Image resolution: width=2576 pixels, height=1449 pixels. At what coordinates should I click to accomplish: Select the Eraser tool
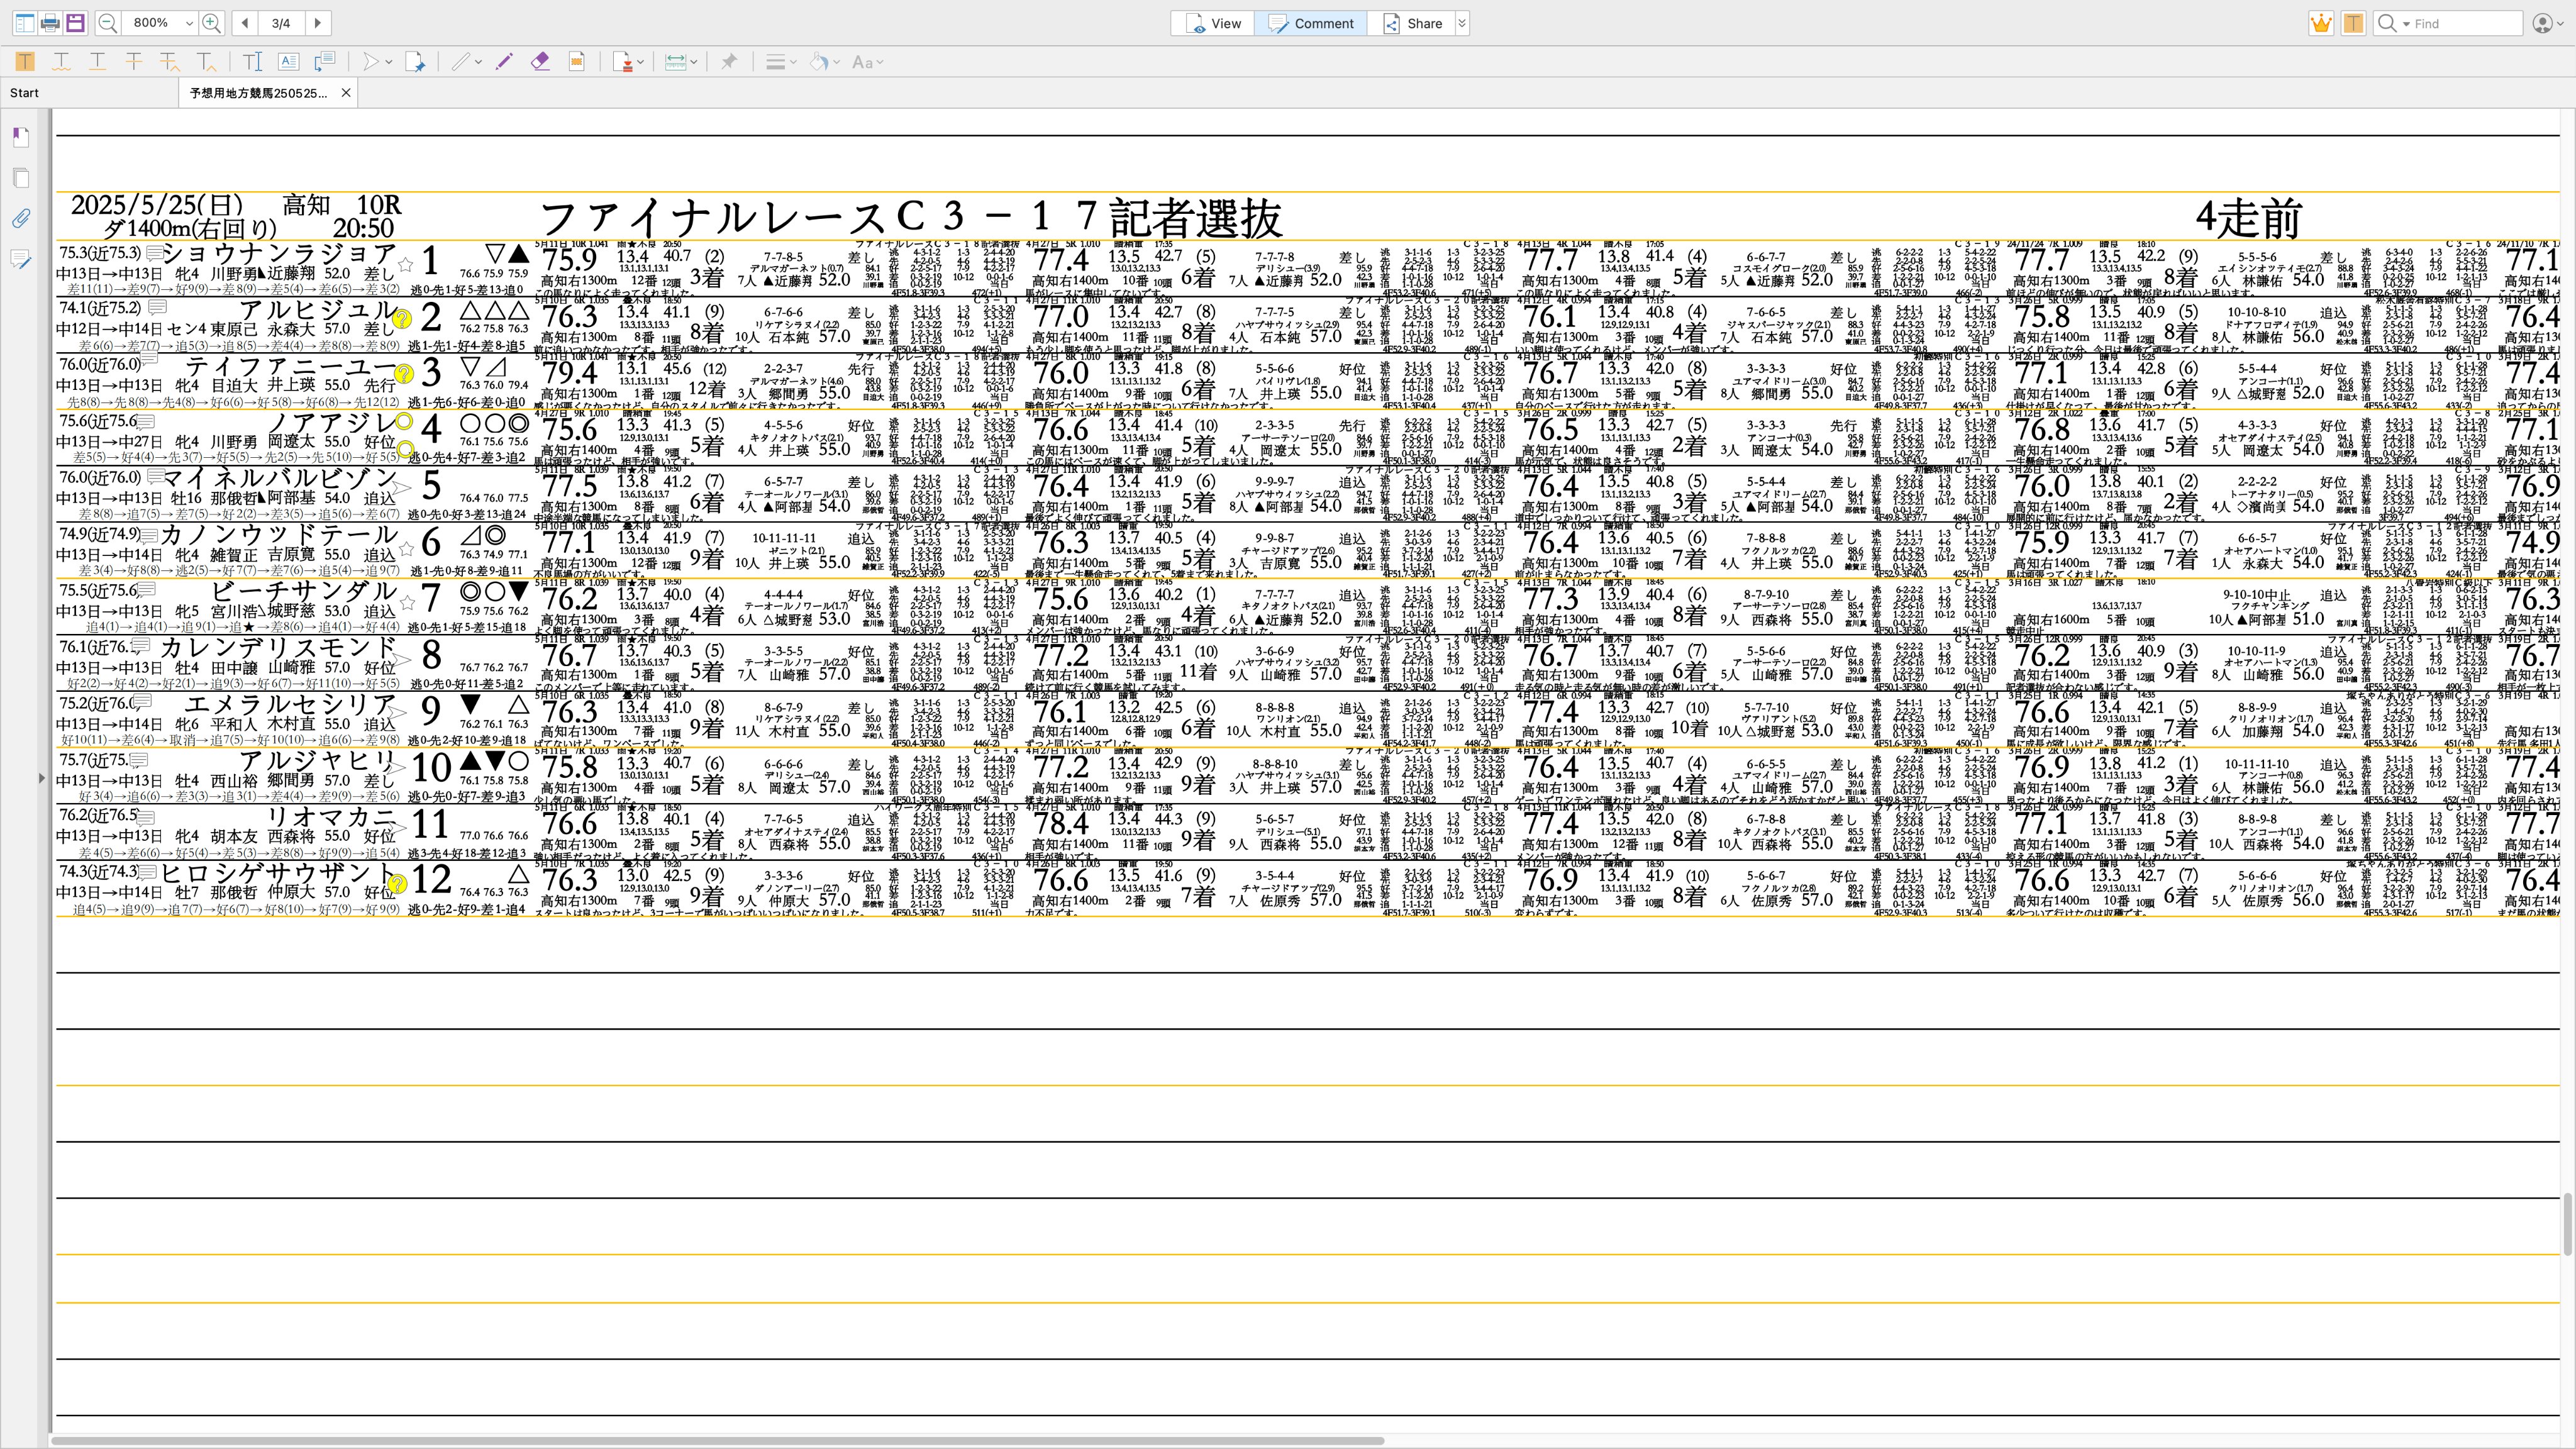click(541, 62)
